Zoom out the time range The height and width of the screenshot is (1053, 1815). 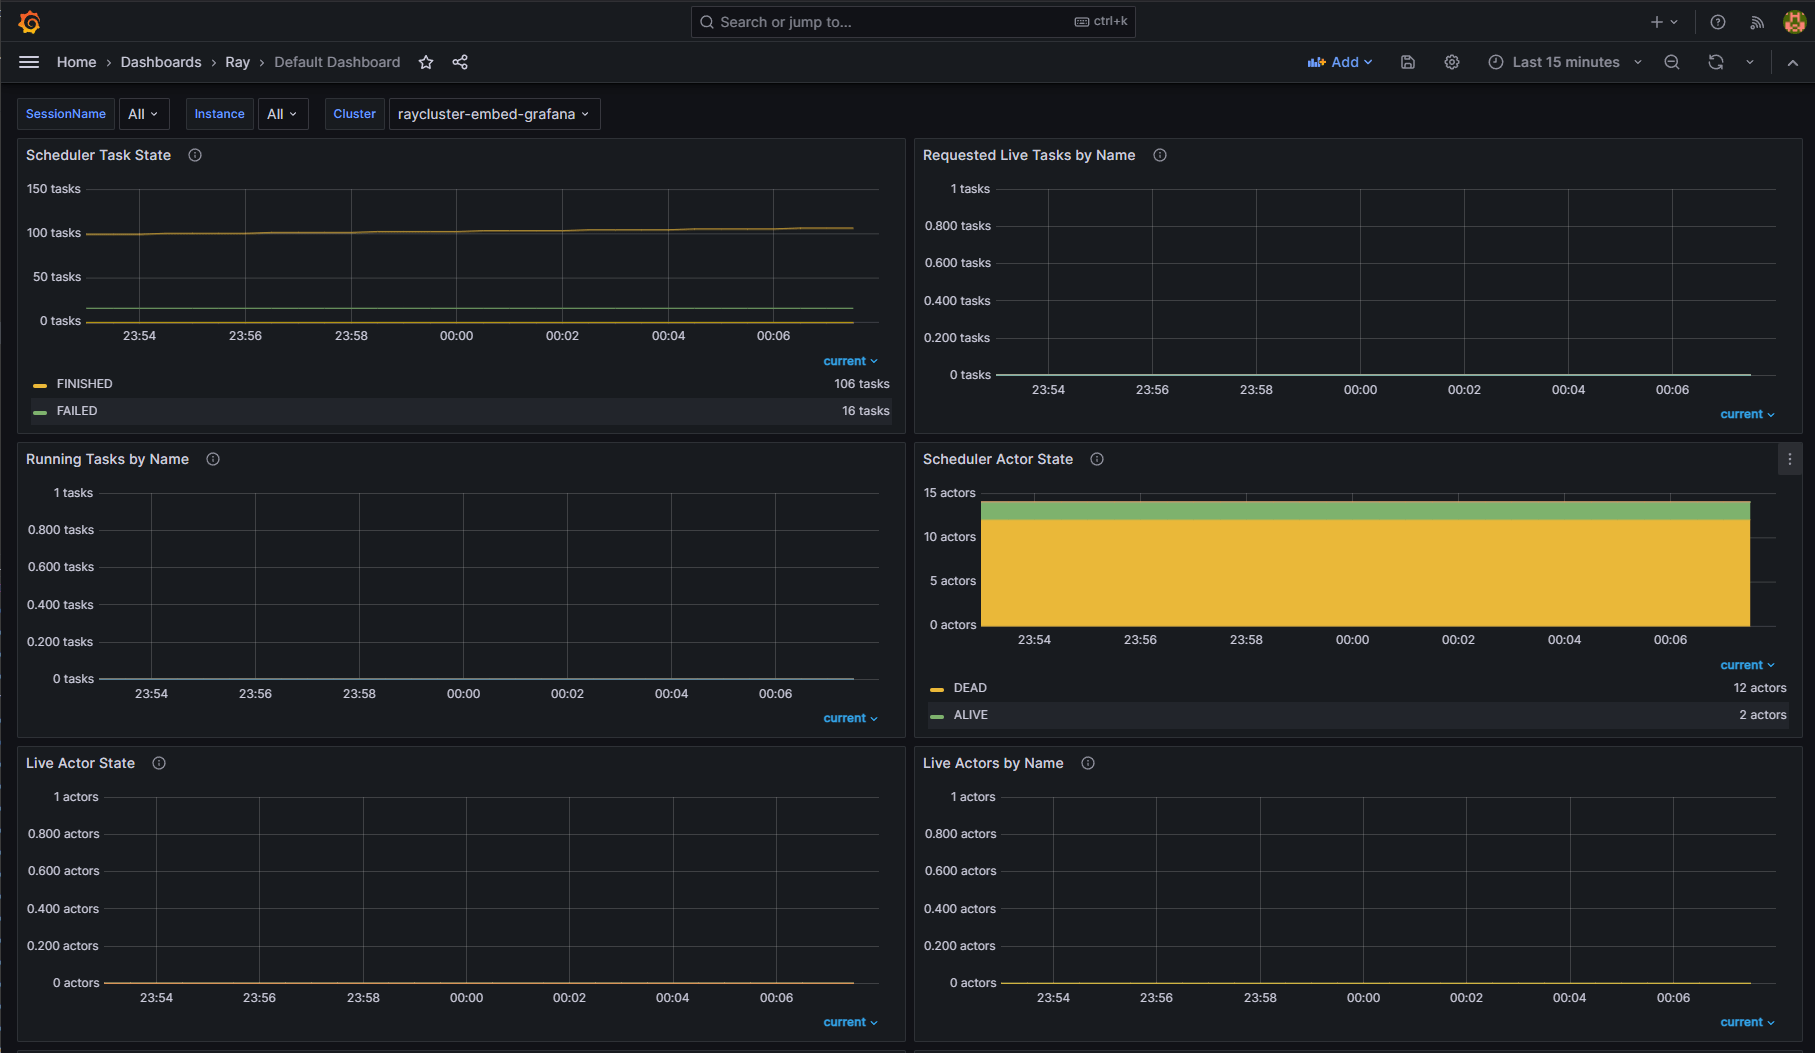click(1672, 62)
